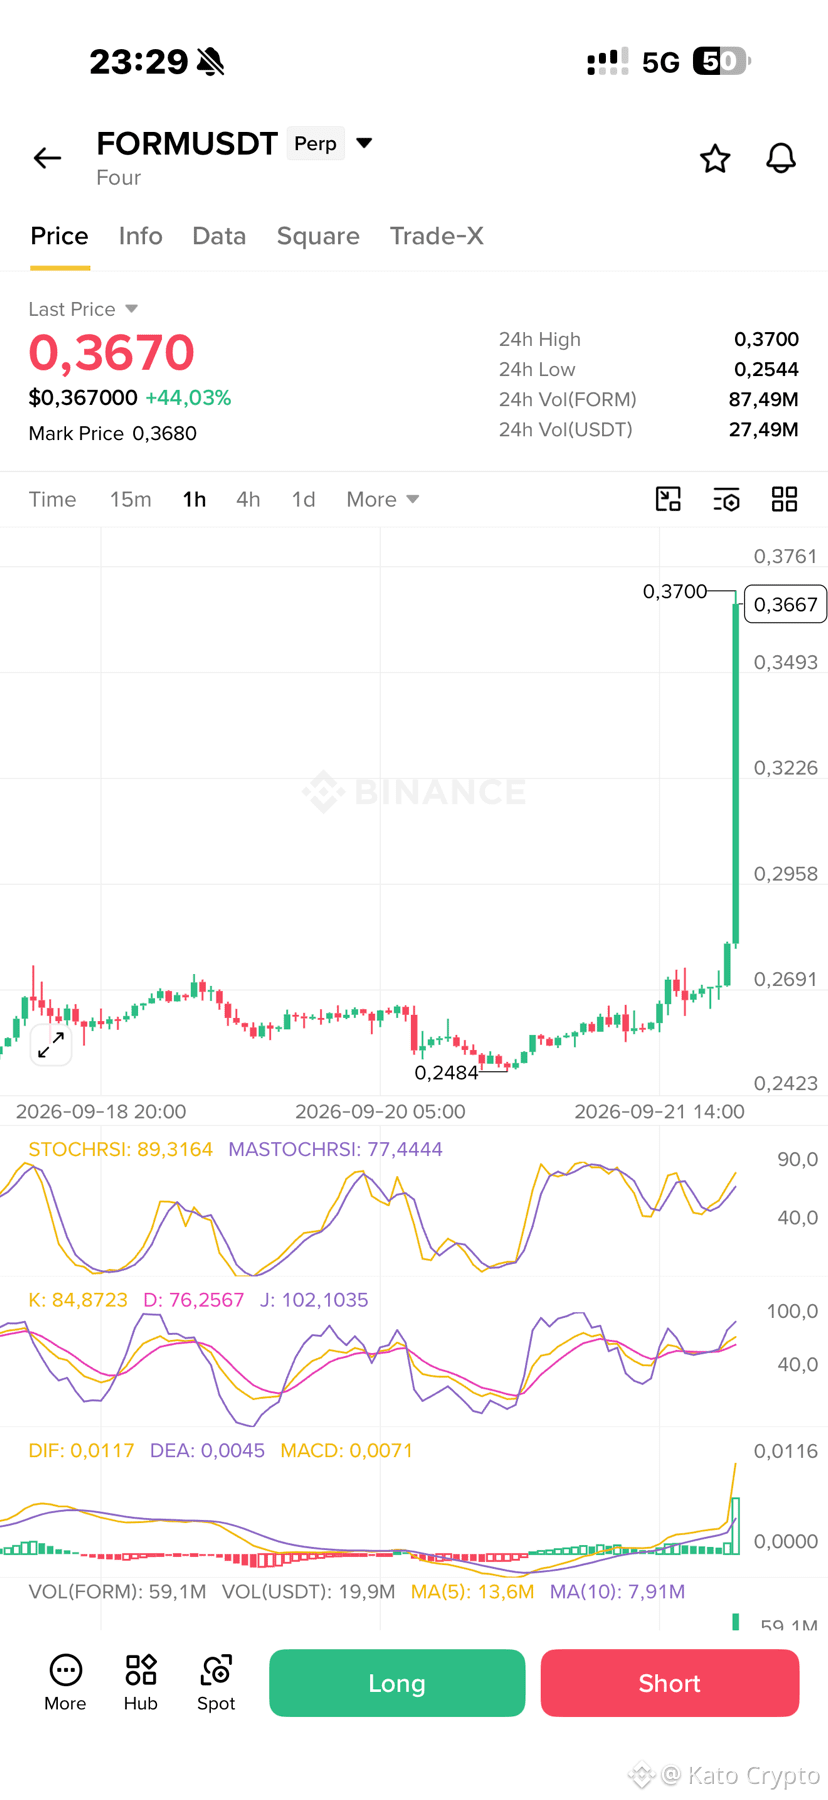Switch to the Trade-X tab
This screenshot has width=828, height=1800.
click(x=437, y=236)
